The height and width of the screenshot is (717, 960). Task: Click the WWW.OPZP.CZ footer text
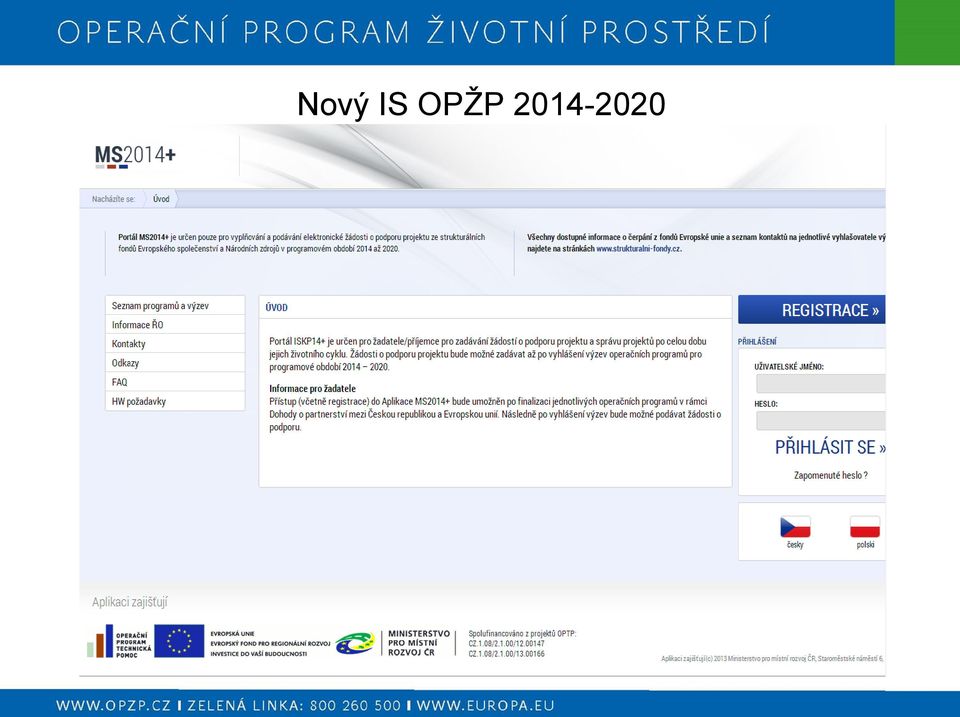click(114, 705)
